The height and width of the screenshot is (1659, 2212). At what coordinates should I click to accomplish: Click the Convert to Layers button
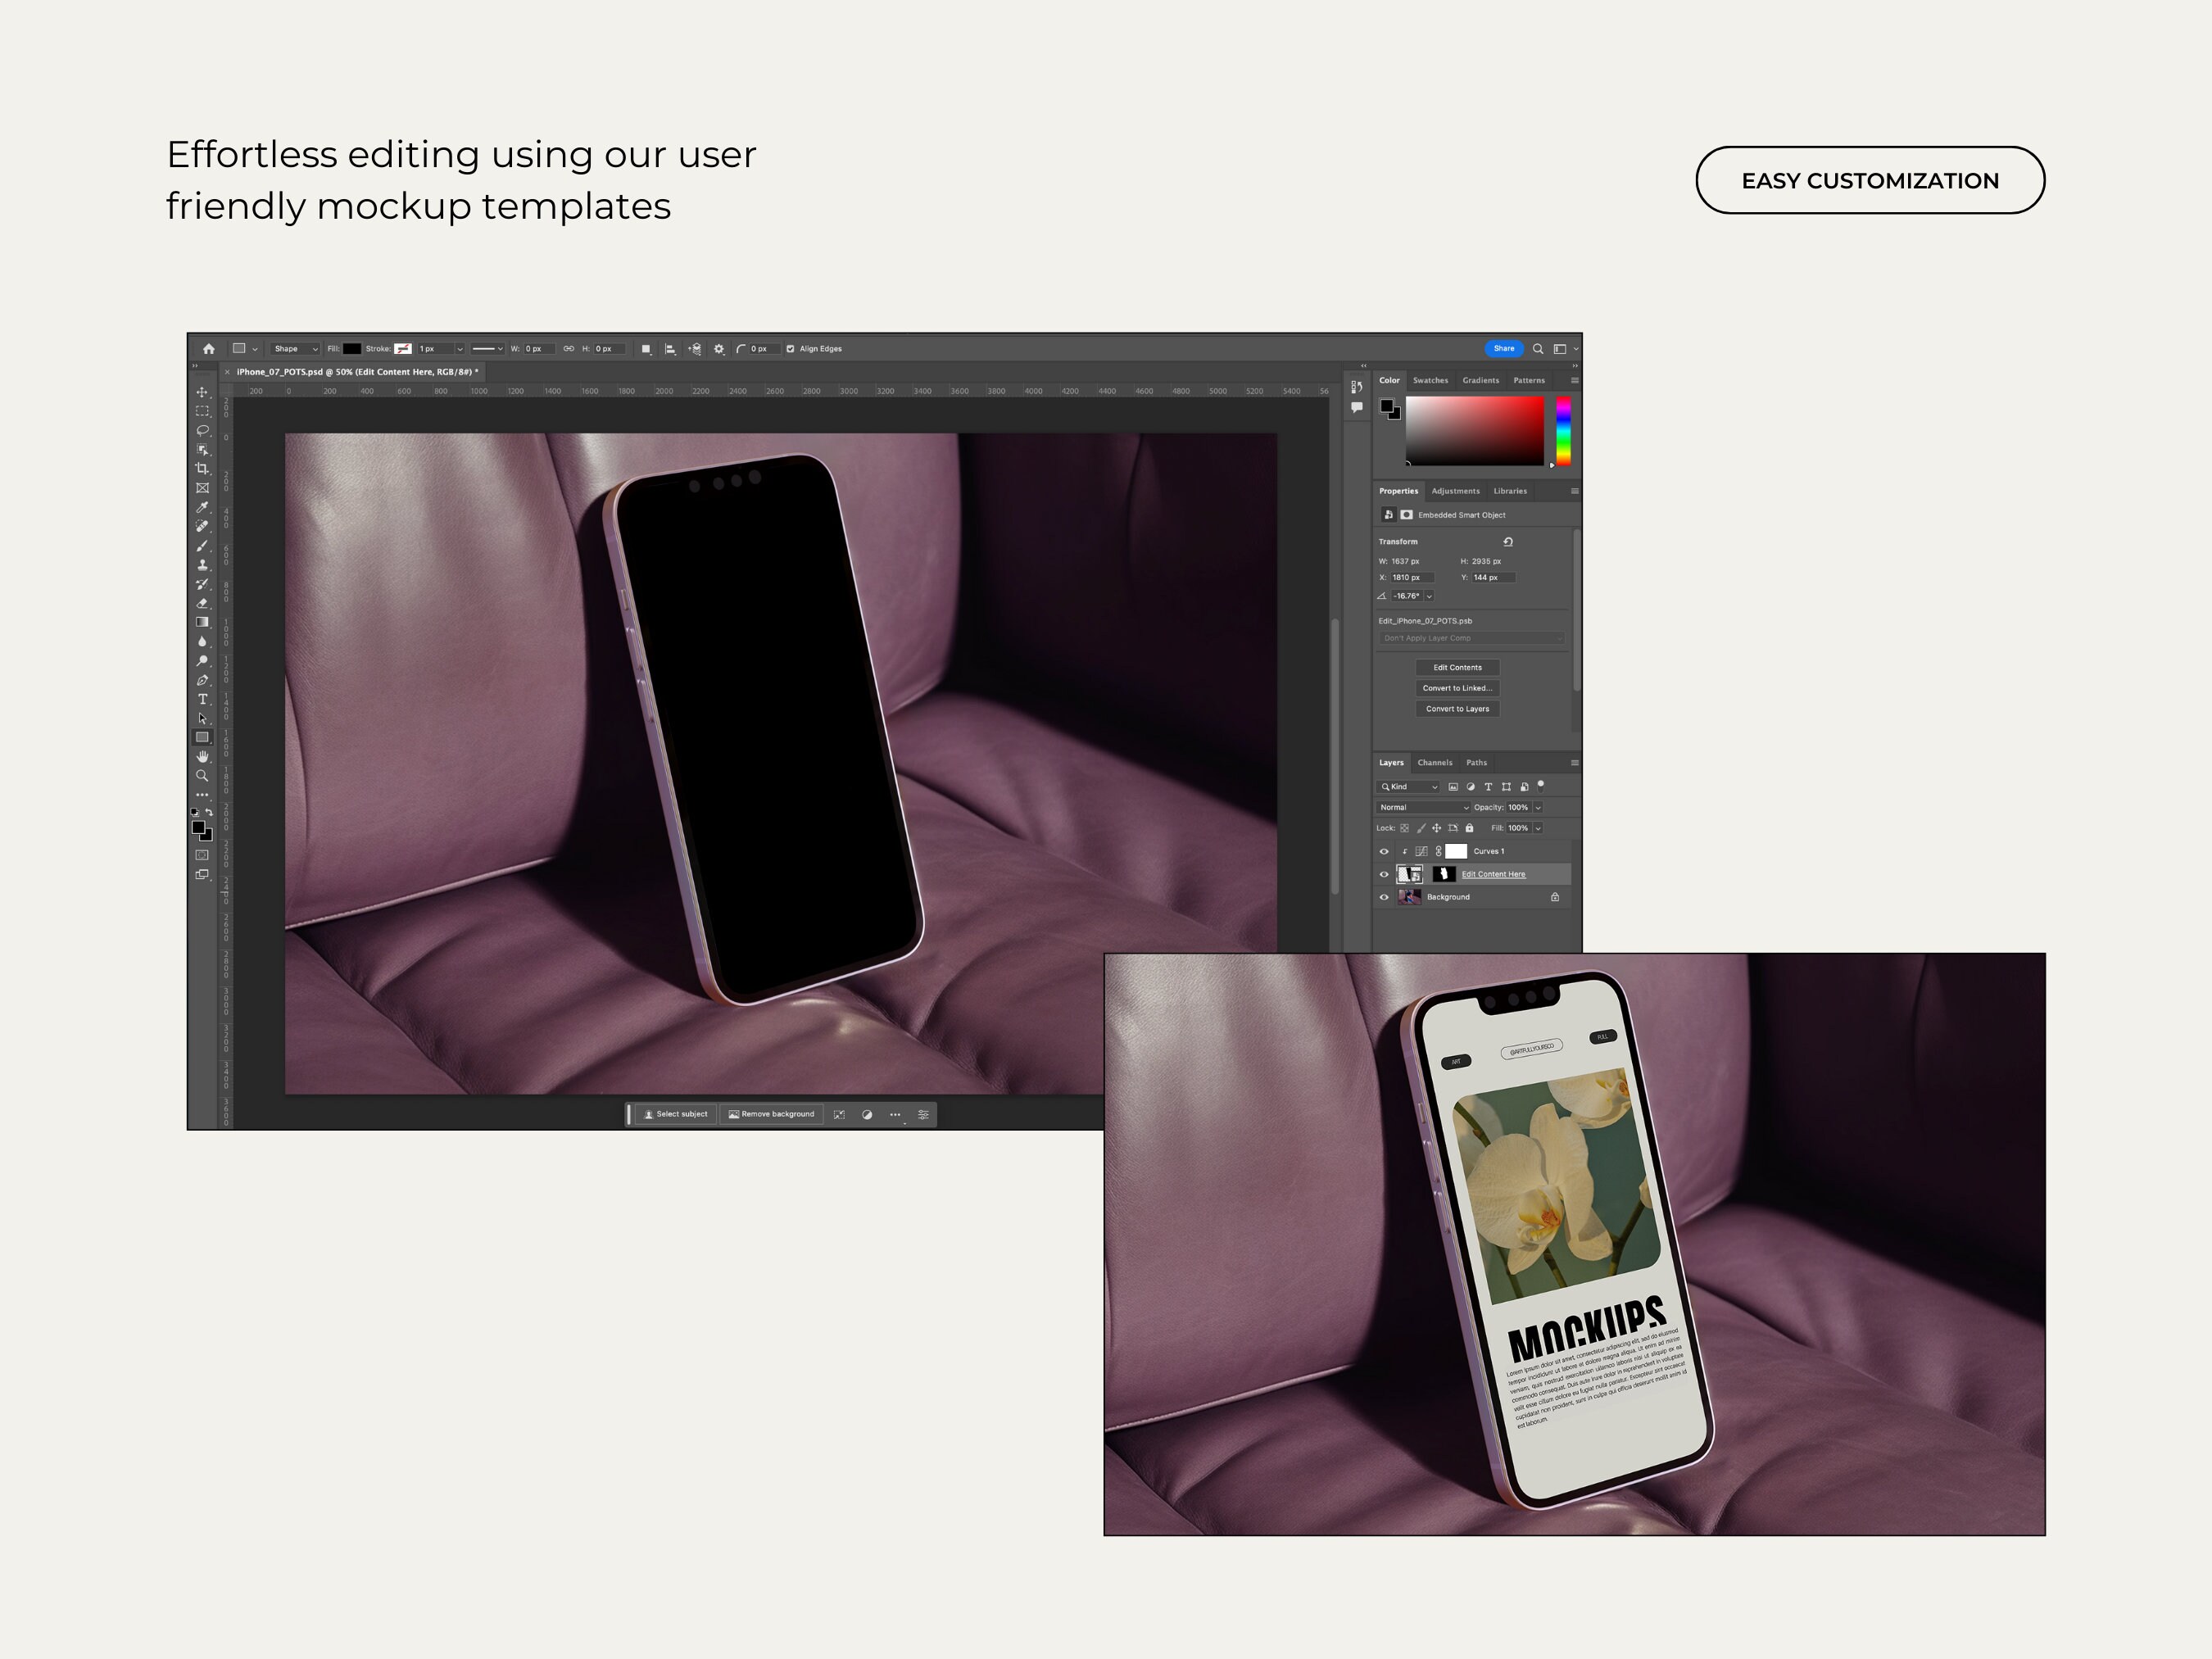[1457, 710]
